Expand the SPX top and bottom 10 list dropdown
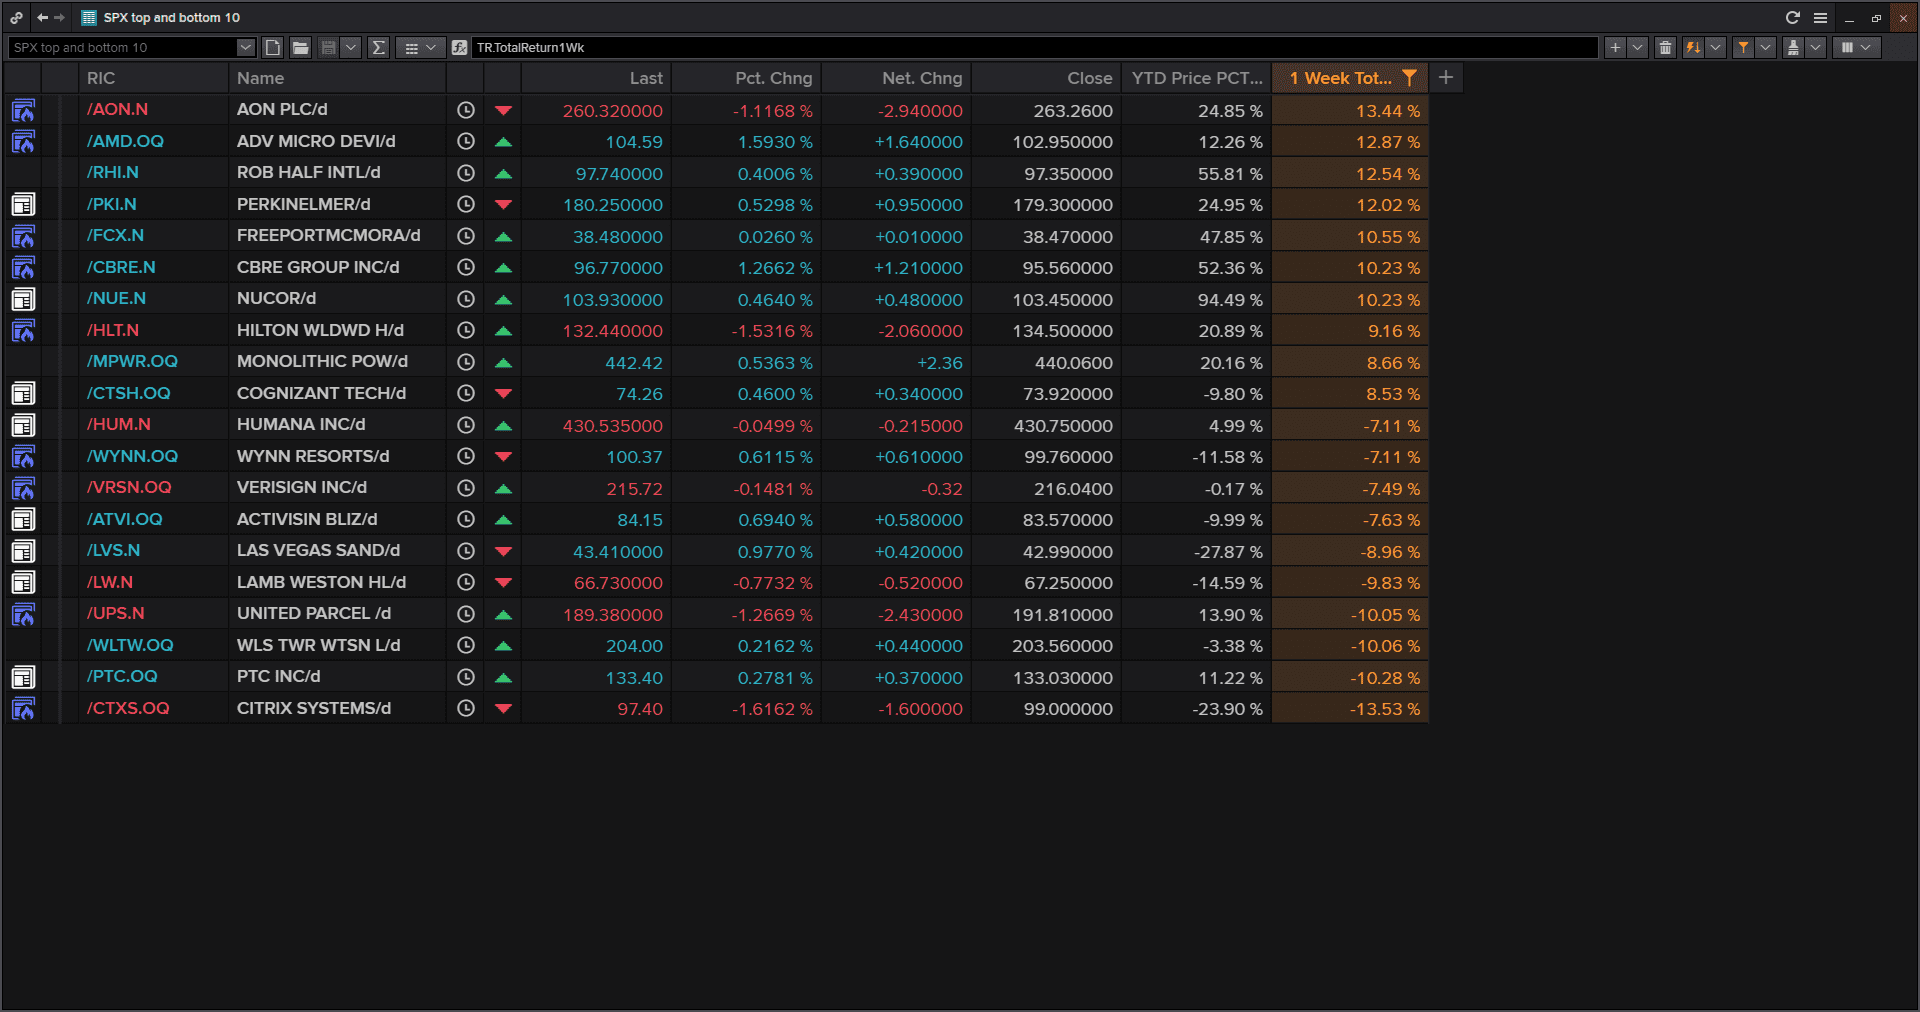 [x=245, y=47]
